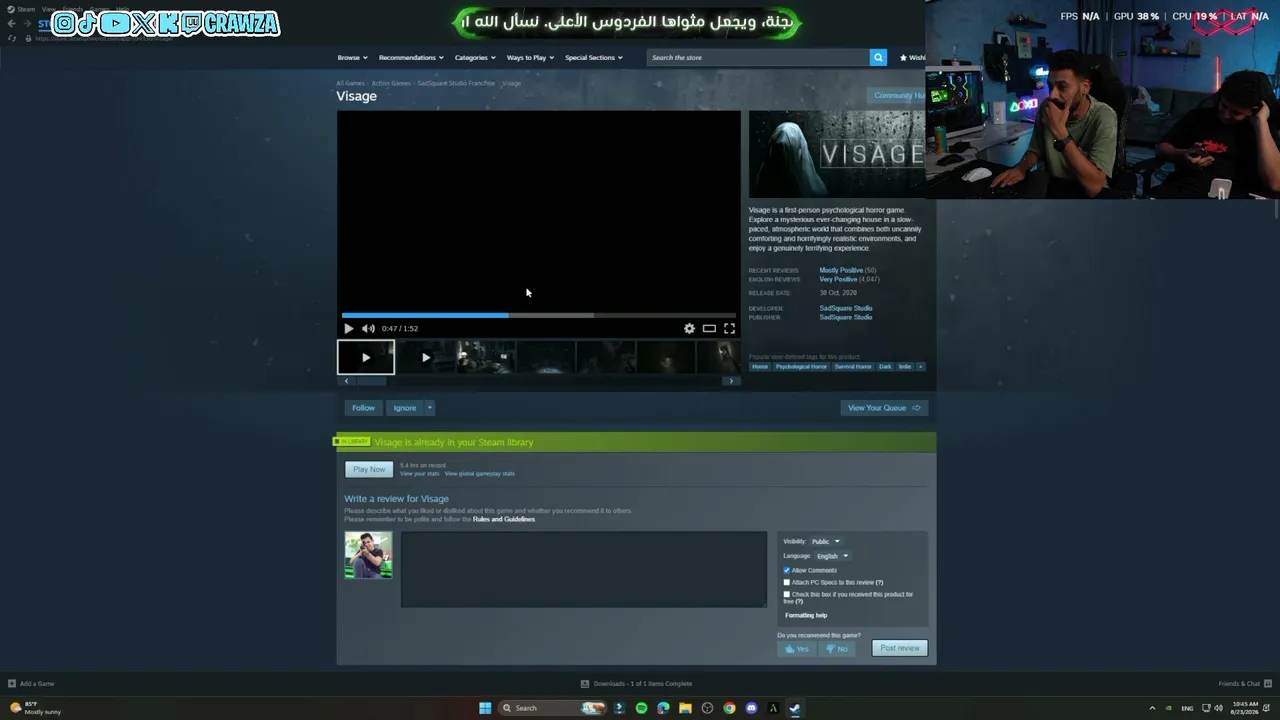
Task: Open Downloads status in Steam footer
Action: (636, 684)
